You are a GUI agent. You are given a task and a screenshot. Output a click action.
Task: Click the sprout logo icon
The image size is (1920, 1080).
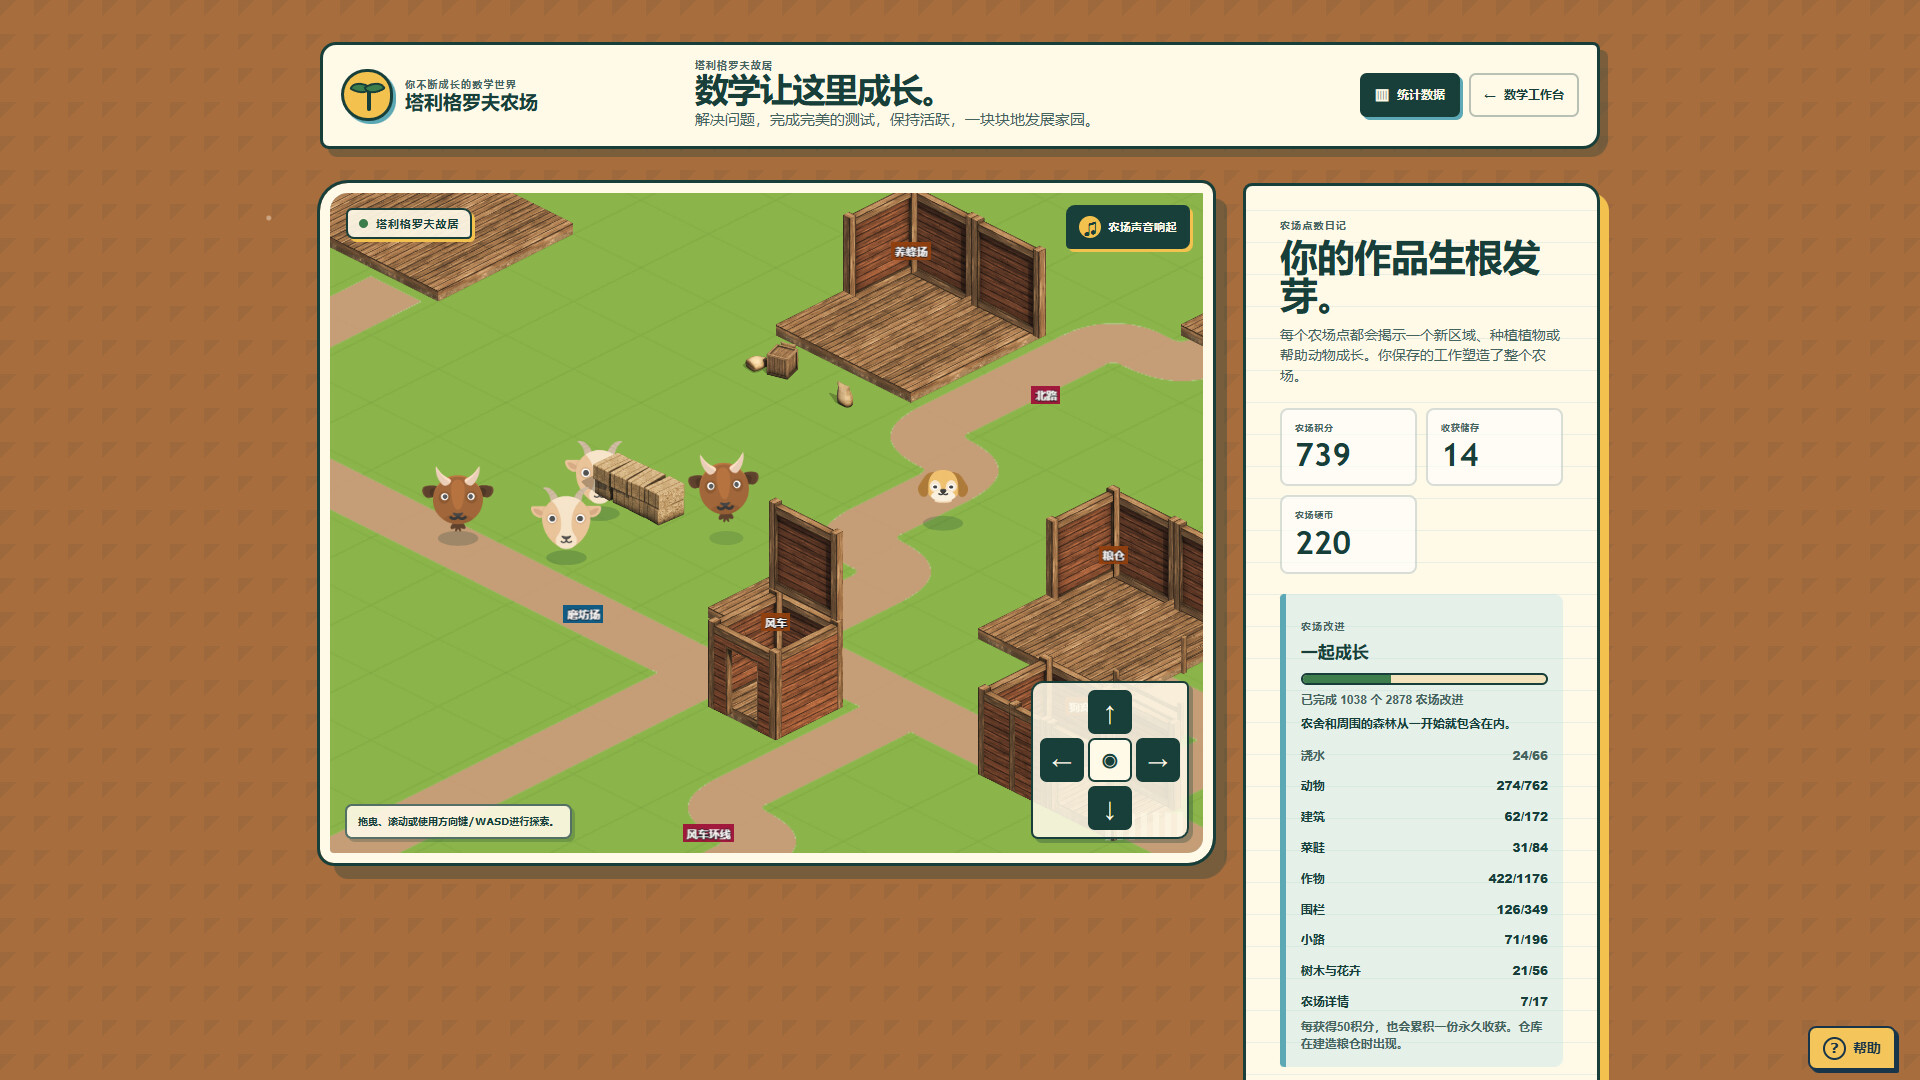[x=367, y=96]
